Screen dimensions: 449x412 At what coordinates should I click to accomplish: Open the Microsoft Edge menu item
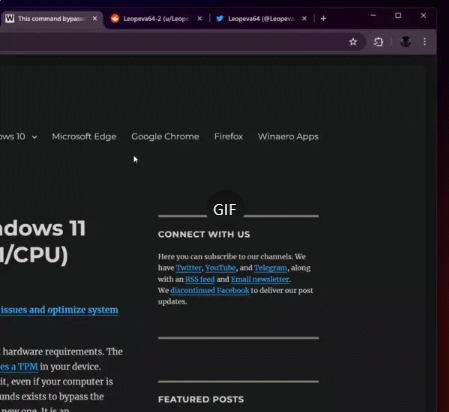tap(84, 137)
